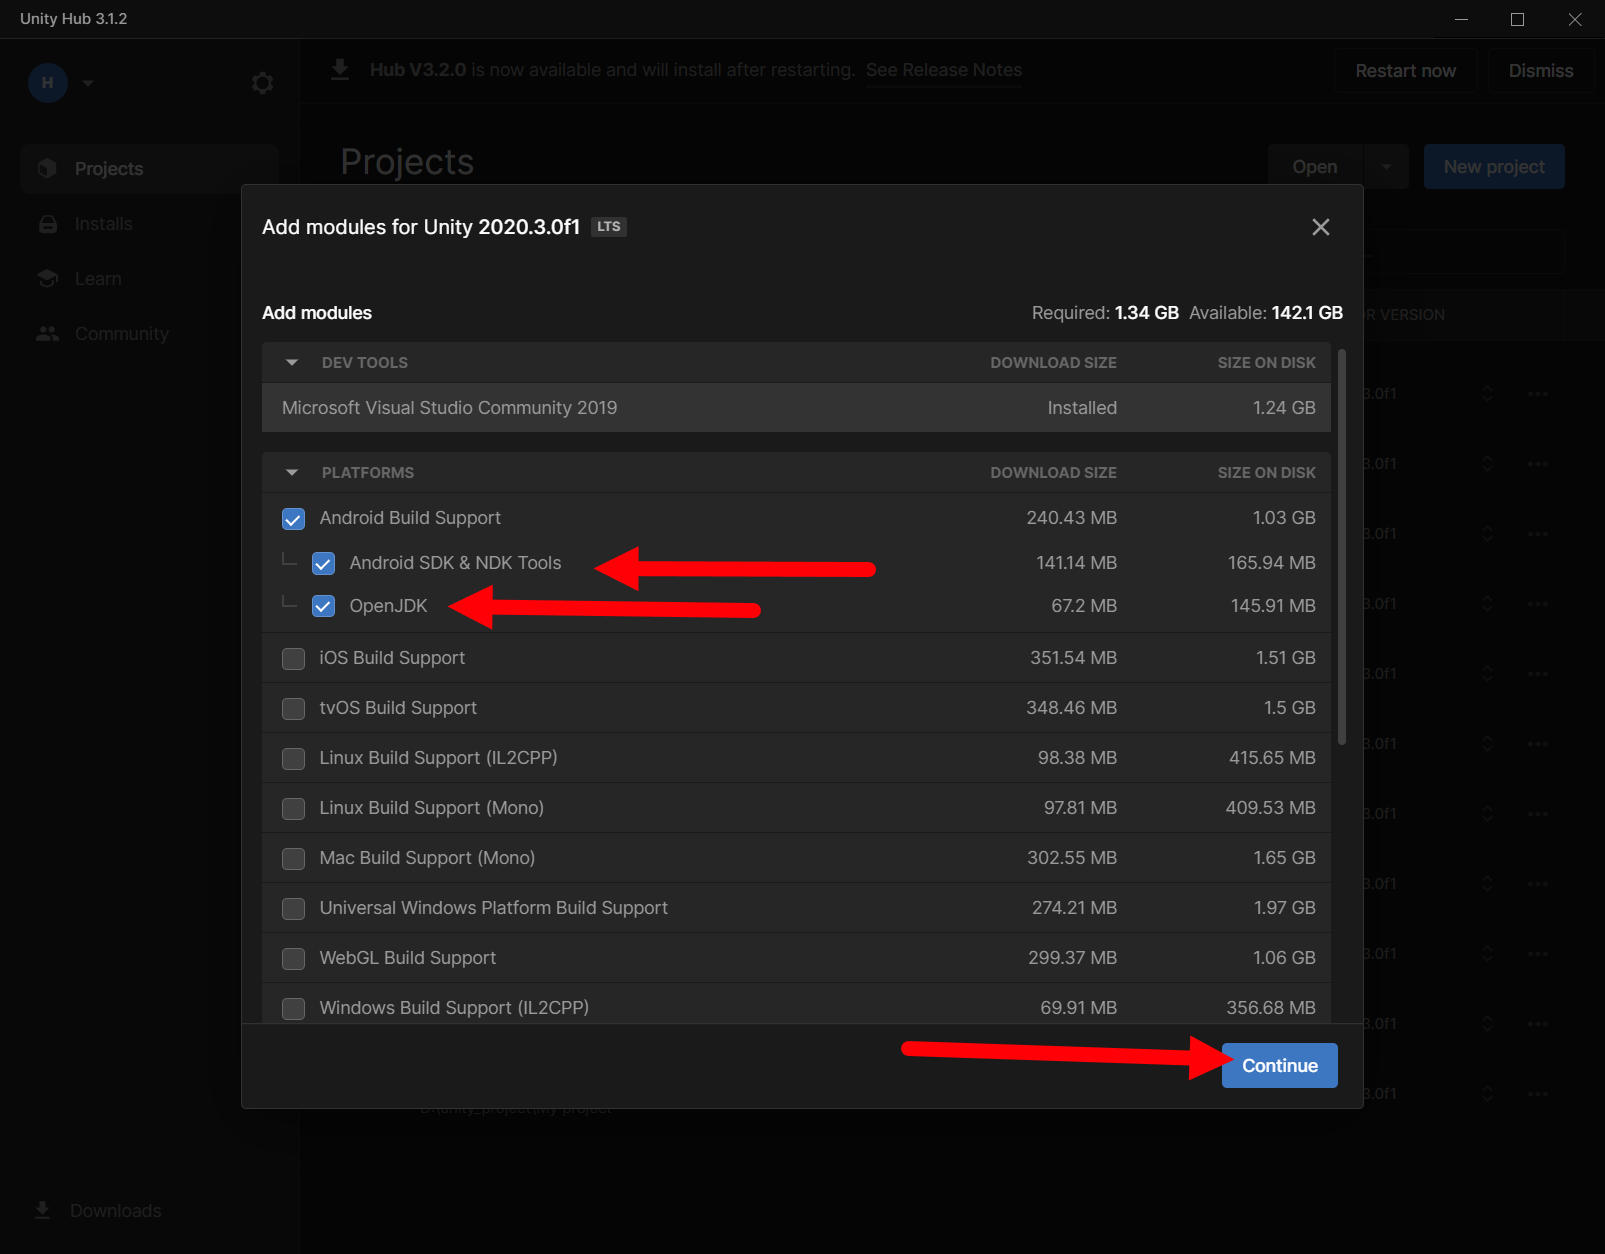Image resolution: width=1605 pixels, height=1254 pixels.
Task: Minimize the Unity Hub window
Action: pyautogui.click(x=1461, y=19)
